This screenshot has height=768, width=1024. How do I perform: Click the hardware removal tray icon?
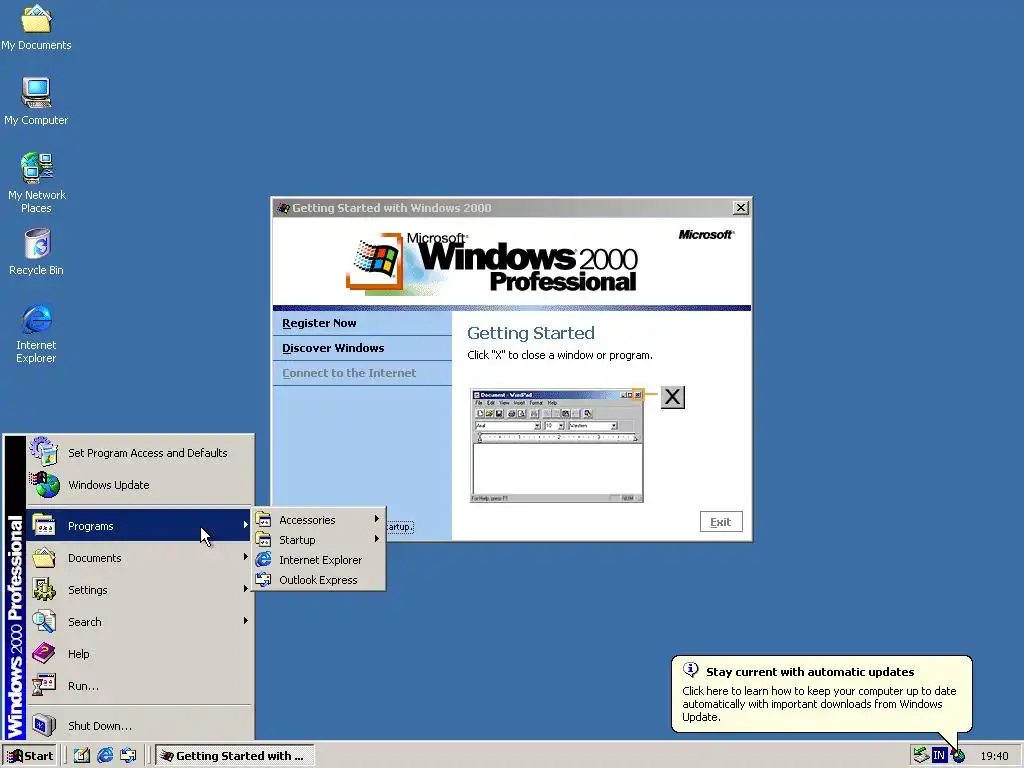click(x=921, y=756)
